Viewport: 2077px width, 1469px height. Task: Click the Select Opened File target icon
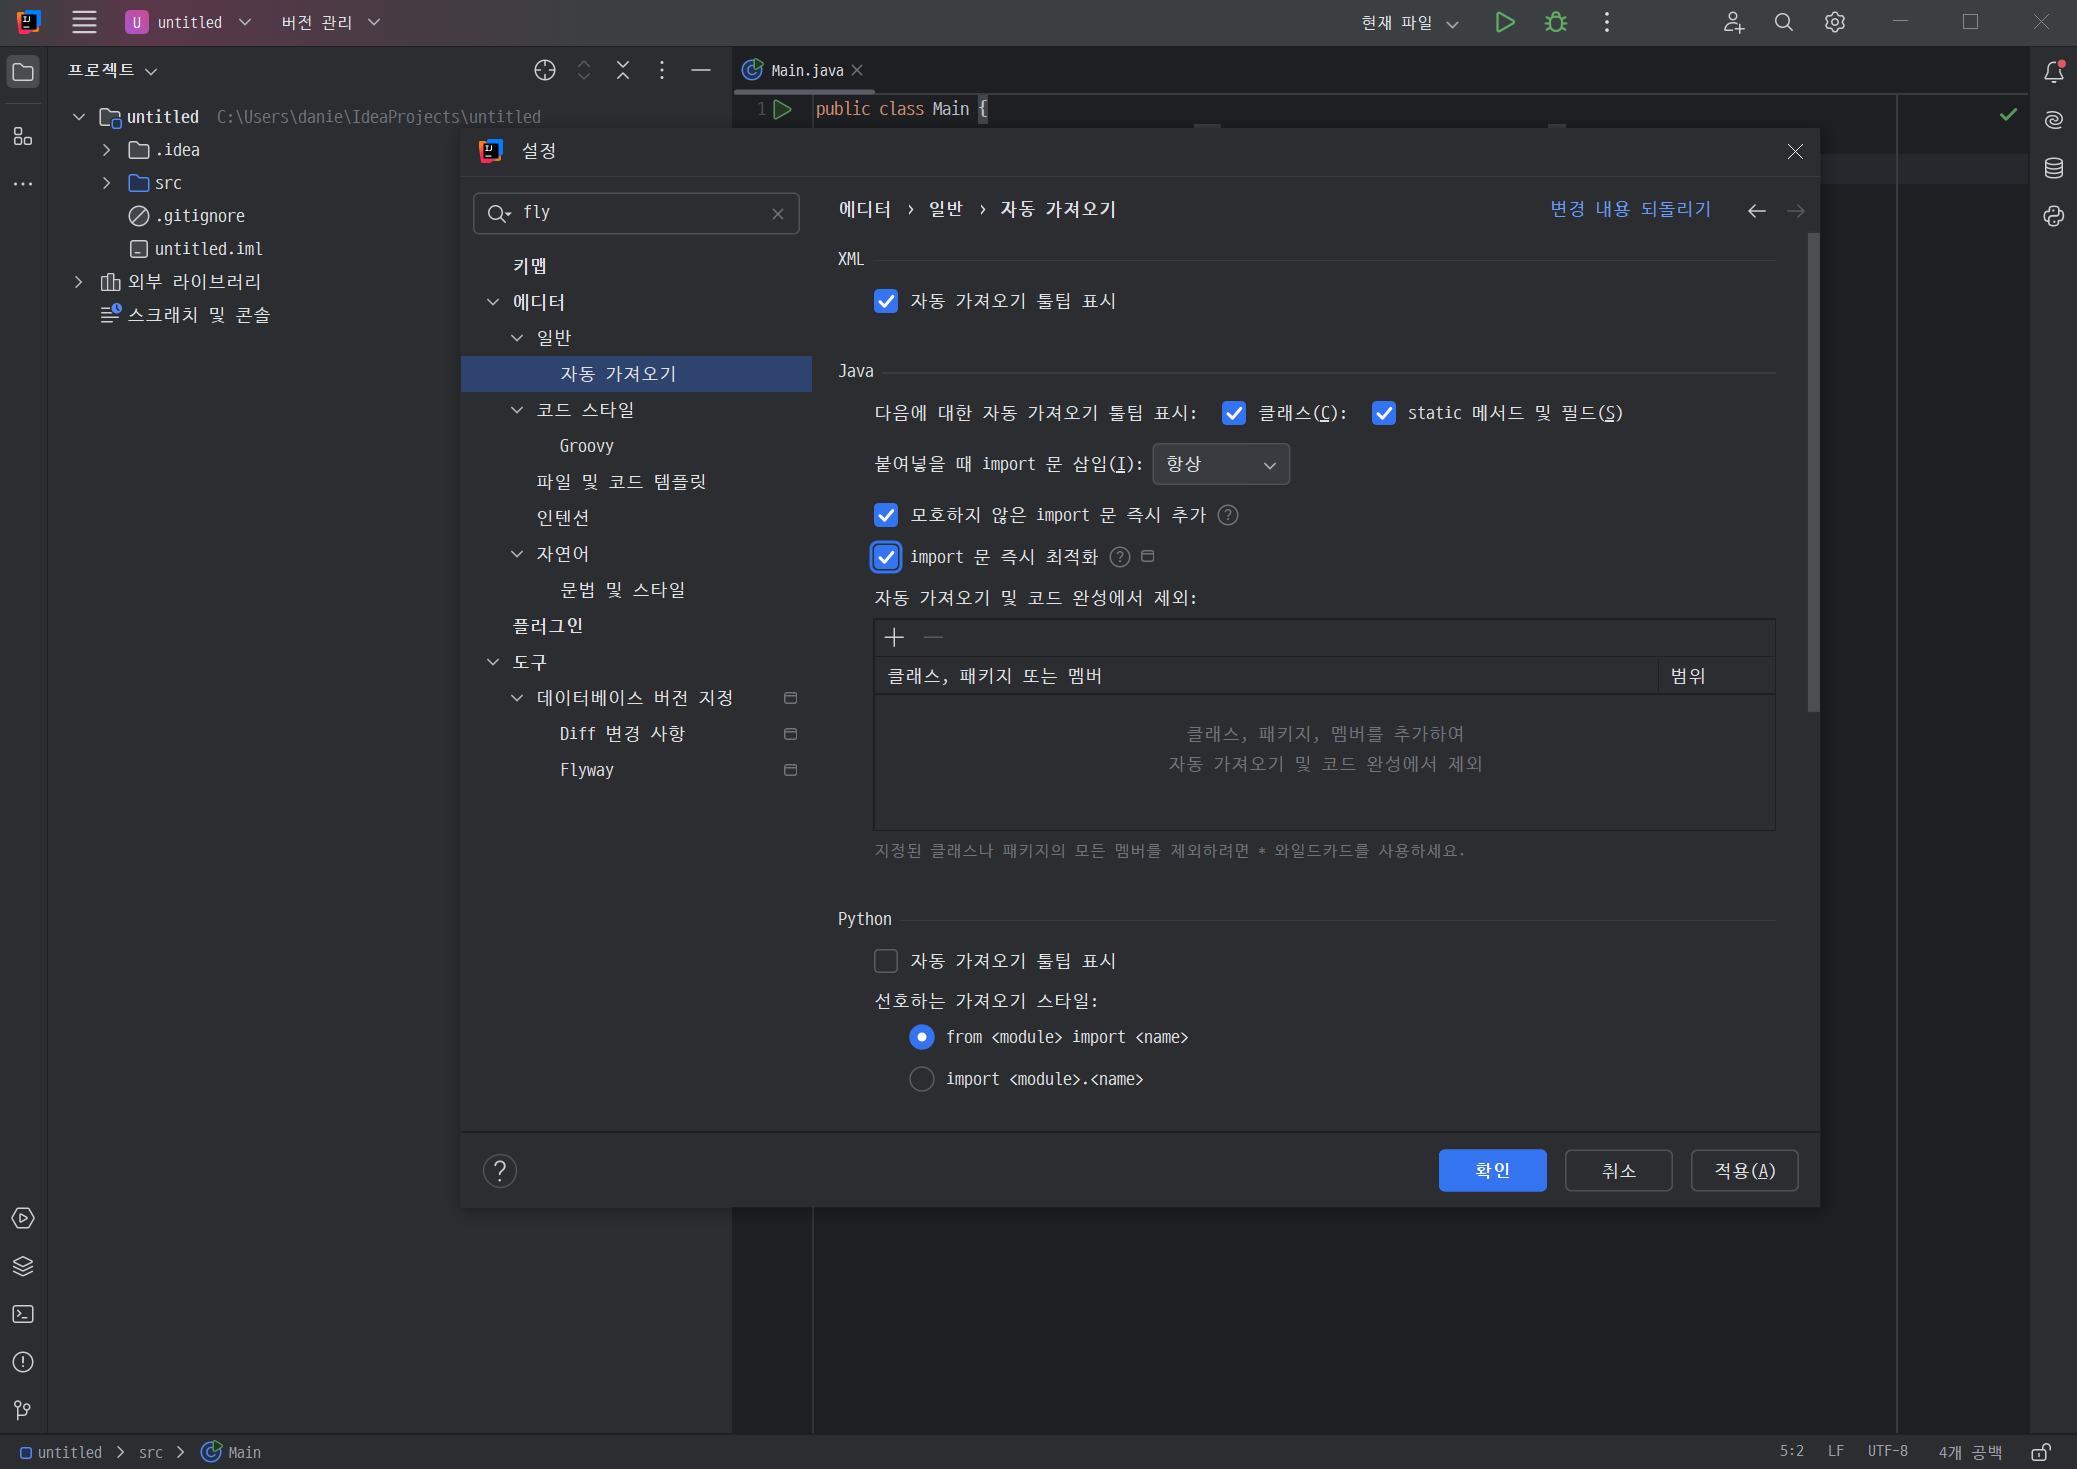pyautogui.click(x=545, y=70)
